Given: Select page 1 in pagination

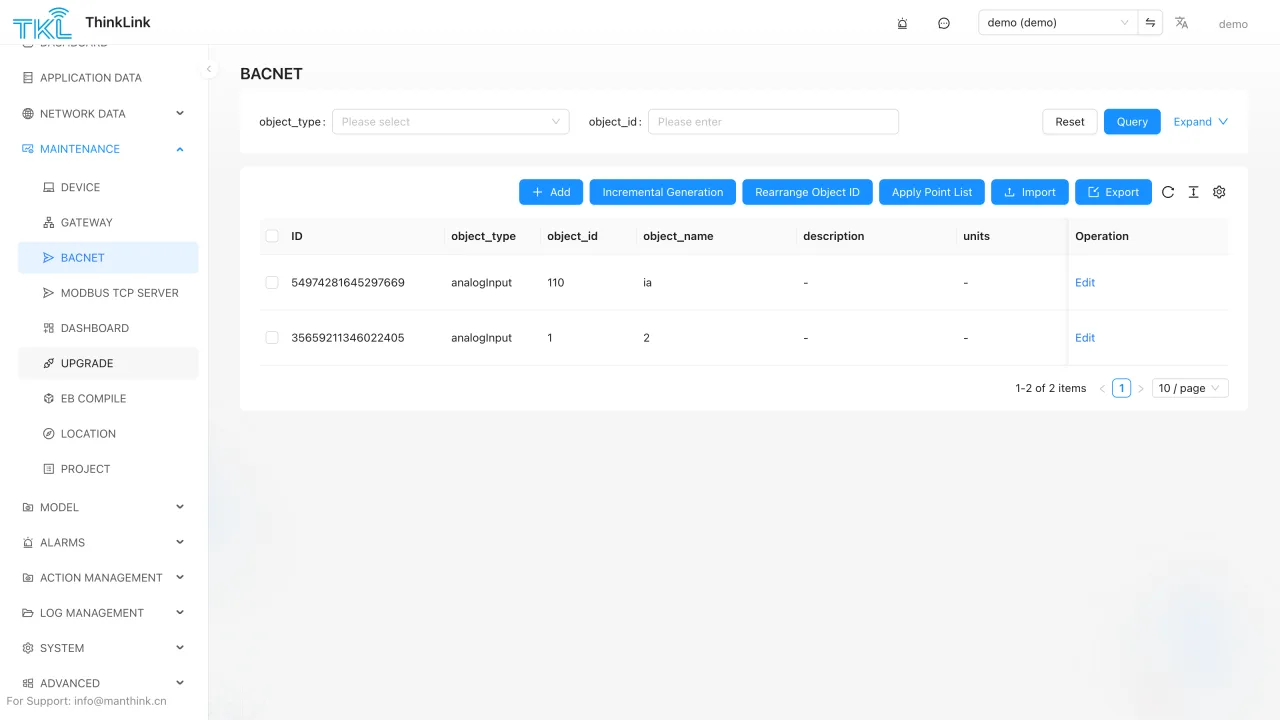Looking at the screenshot, I should pos(1121,388).
